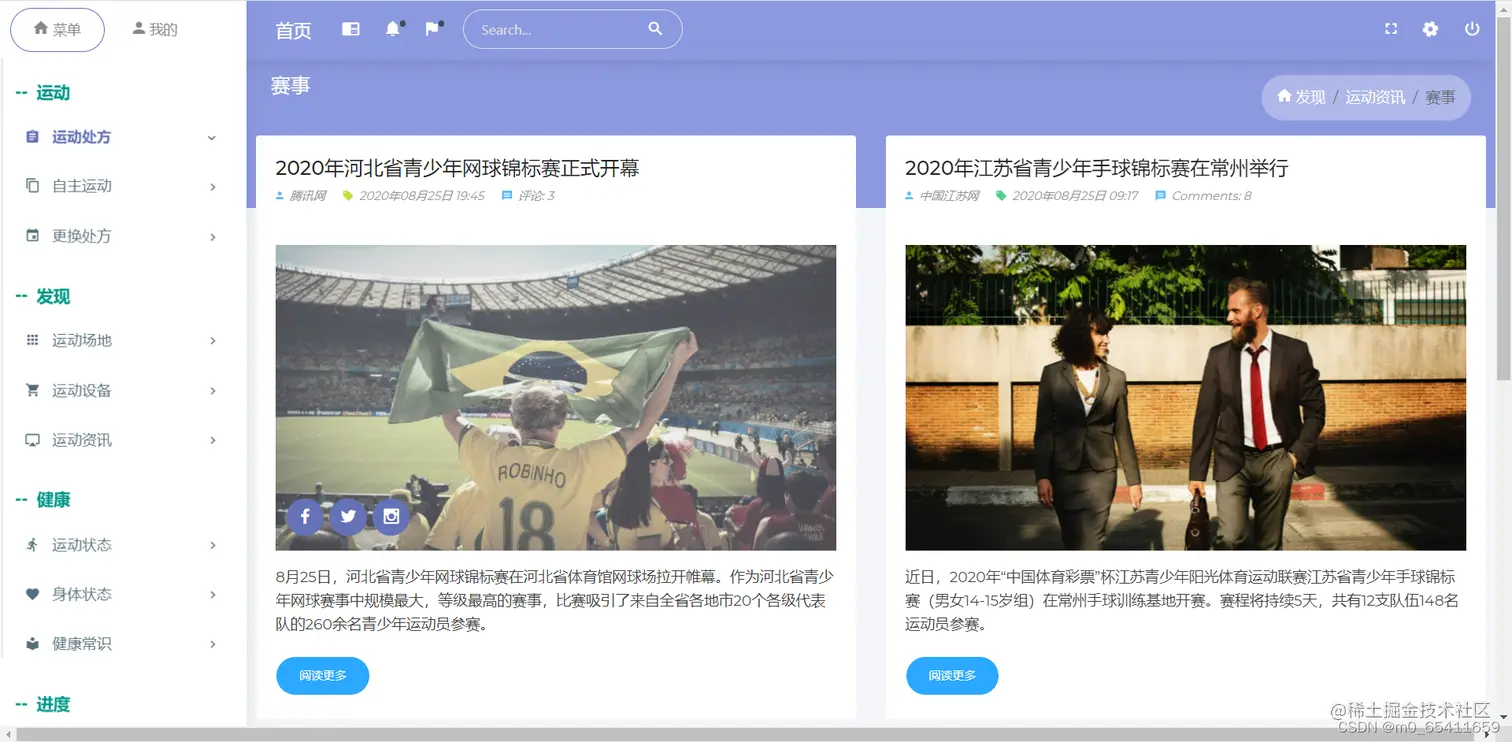
Task: Expand the 健康常识 sidebar item
Action: click(83, 644)
